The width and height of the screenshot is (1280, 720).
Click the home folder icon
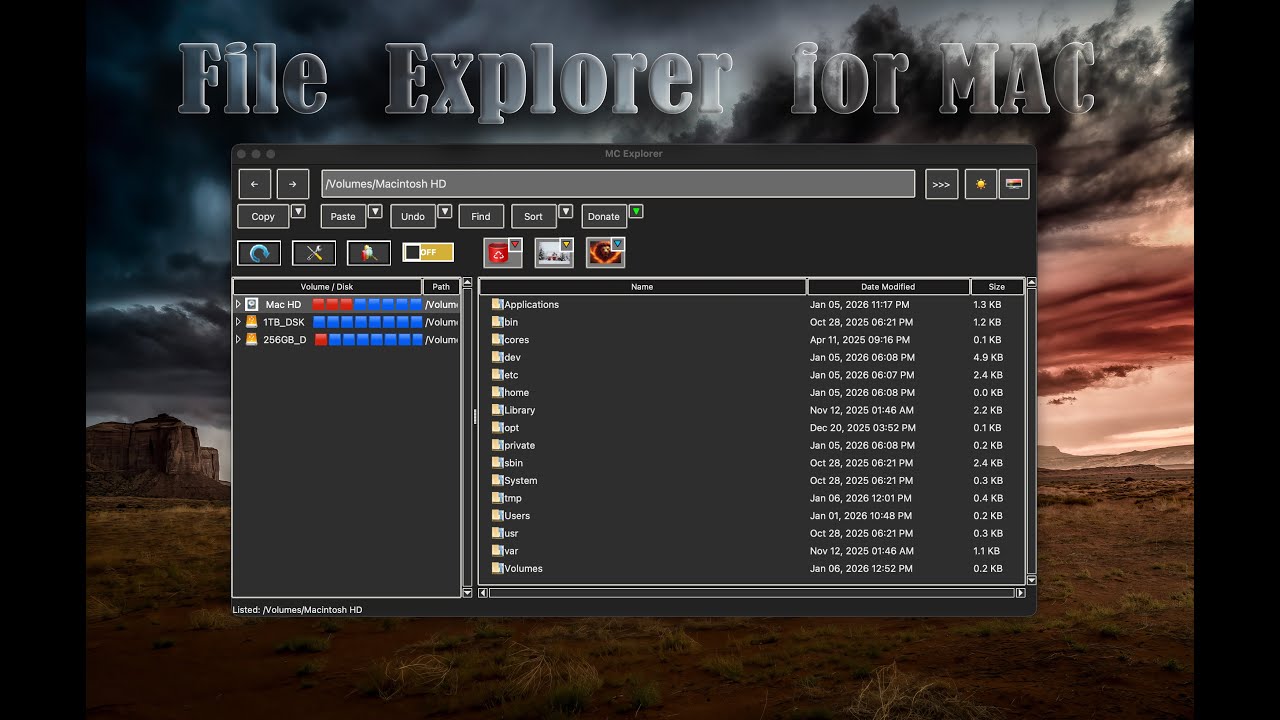tap(497, 393)
